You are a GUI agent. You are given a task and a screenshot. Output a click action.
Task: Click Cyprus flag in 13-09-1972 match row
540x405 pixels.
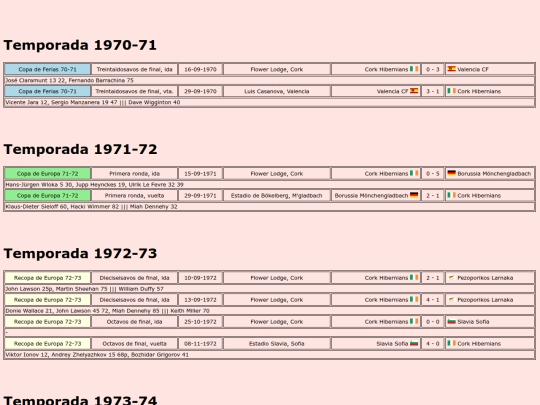coord(451,300)
